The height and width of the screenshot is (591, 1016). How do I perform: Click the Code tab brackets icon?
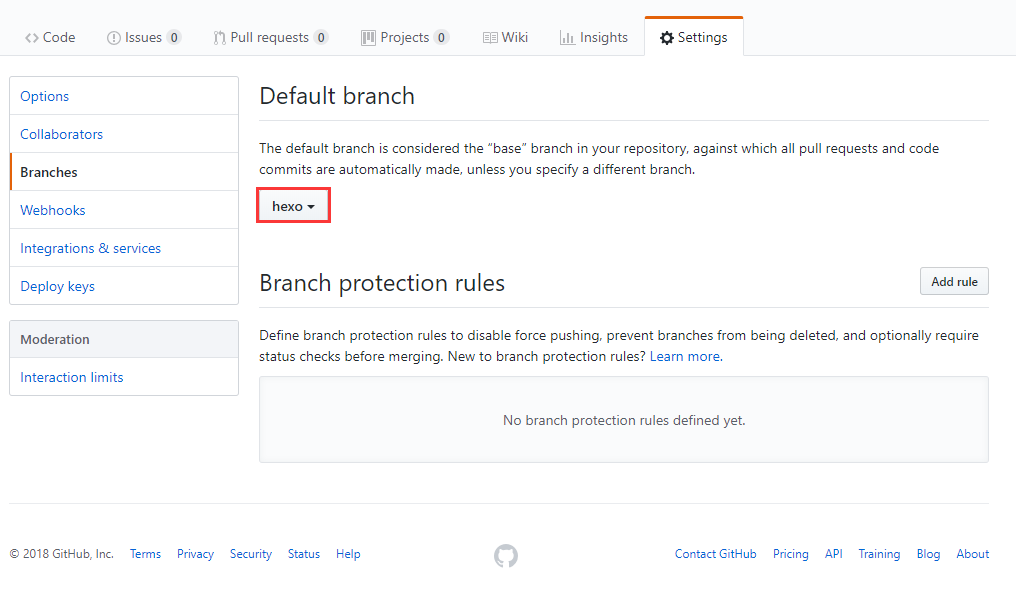click(x=32, y=38)
